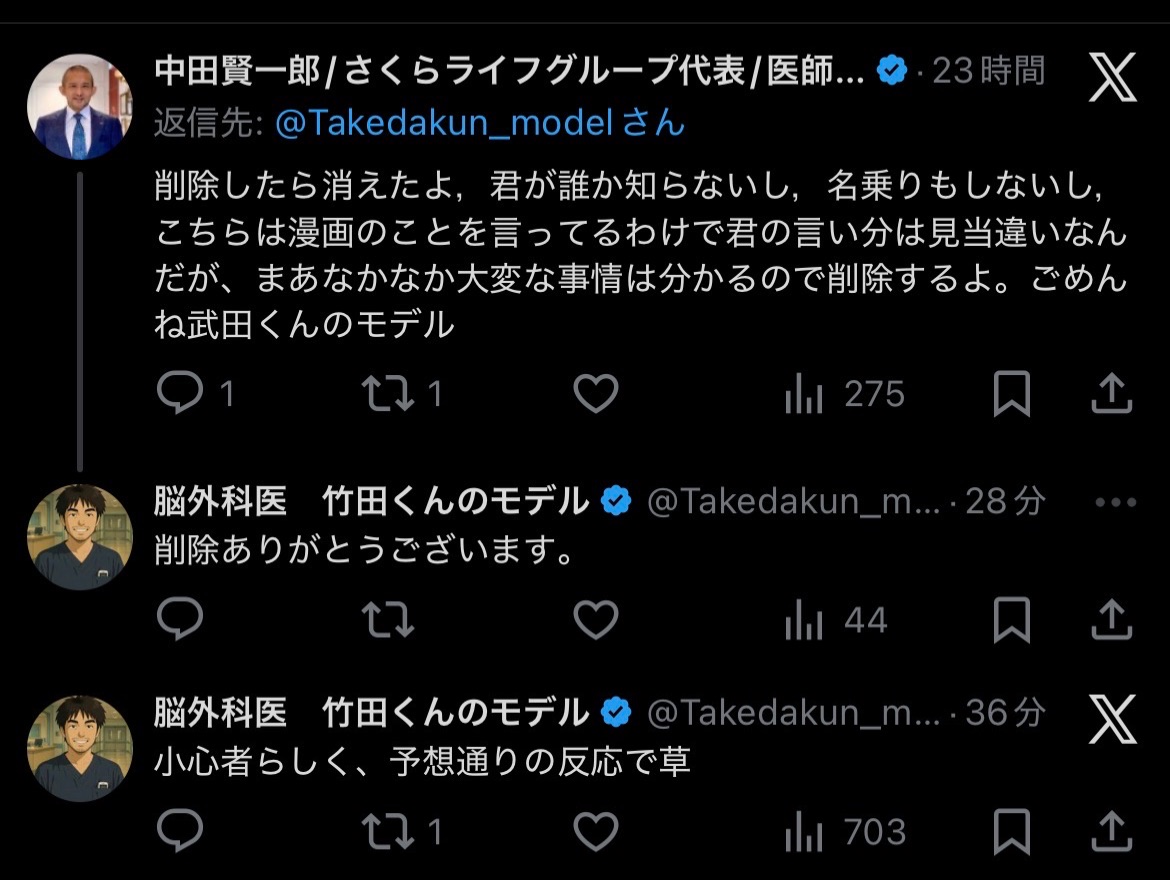The image size is (1170, 880).
Task: Share the 削除ありがとうございます post
Action: pos(1111,621)
